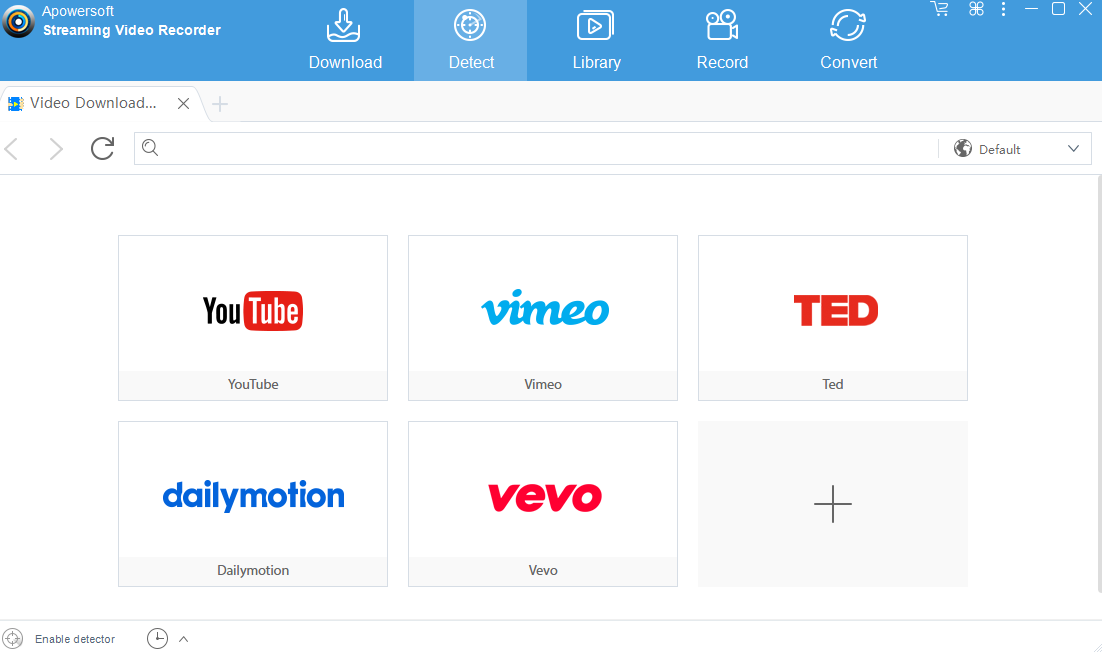Viewport: 1102px width, 652px height.
Task: Click the vertical scrollbar on the page
Action: (x=1098, y=383)
